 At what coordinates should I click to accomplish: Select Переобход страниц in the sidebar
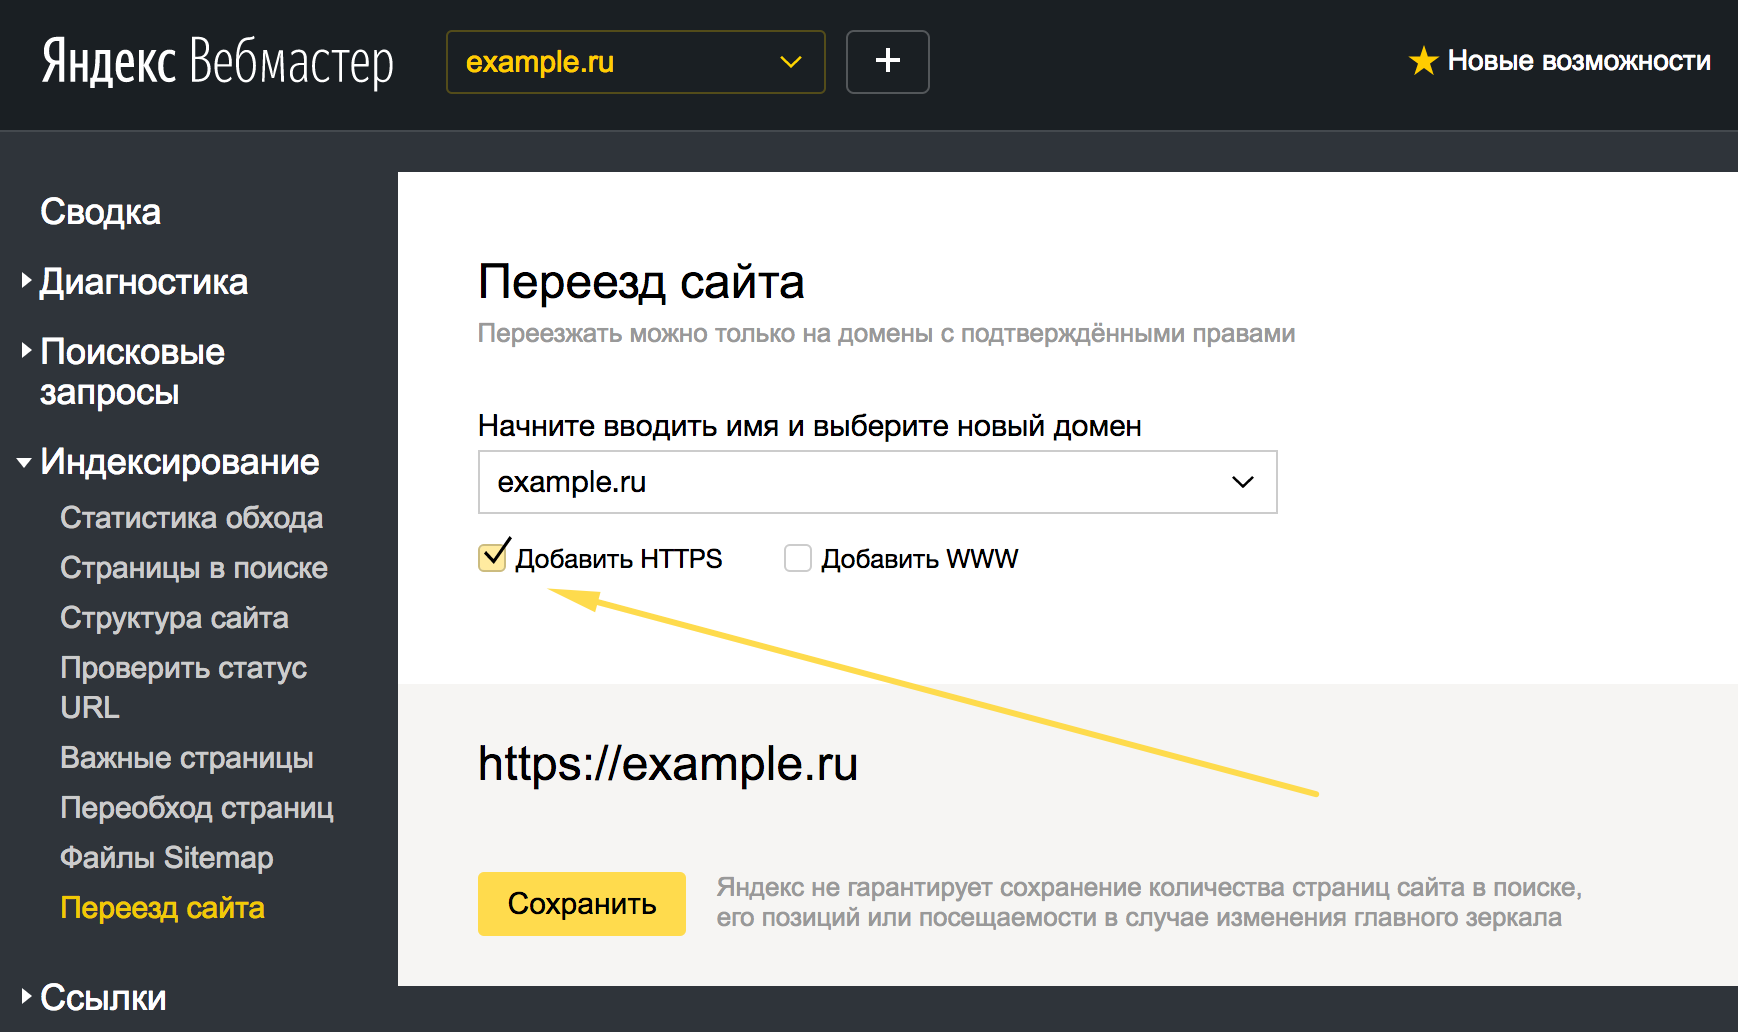pyautogui.click(x=197, y=807)
